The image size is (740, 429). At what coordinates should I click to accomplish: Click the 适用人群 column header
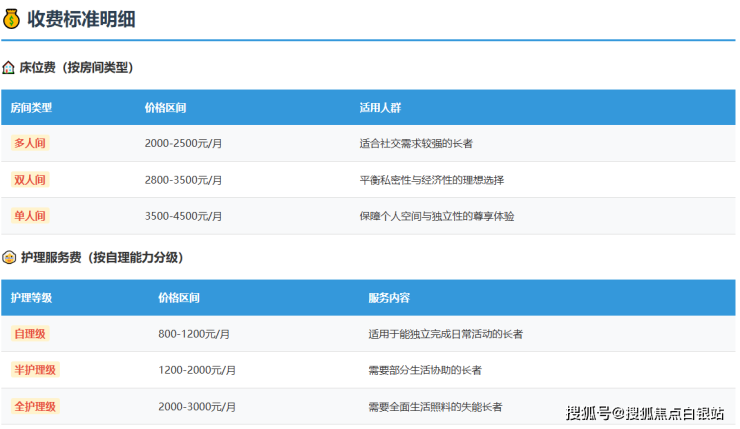[x=380, y=107]
